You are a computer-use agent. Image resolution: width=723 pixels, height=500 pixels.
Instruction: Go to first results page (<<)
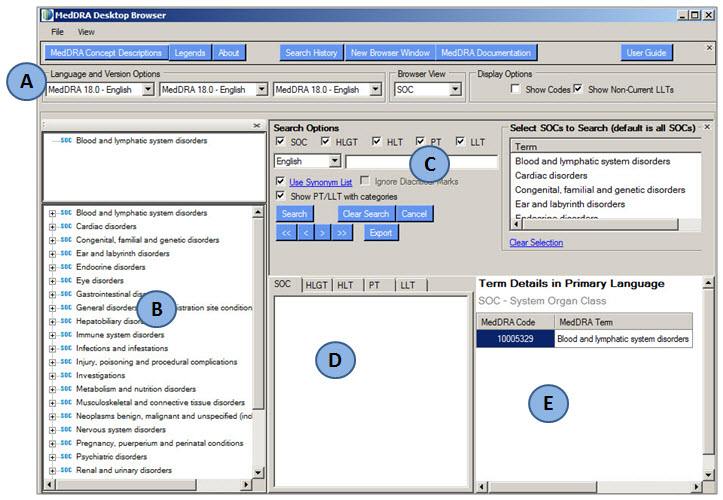[286, 233]
